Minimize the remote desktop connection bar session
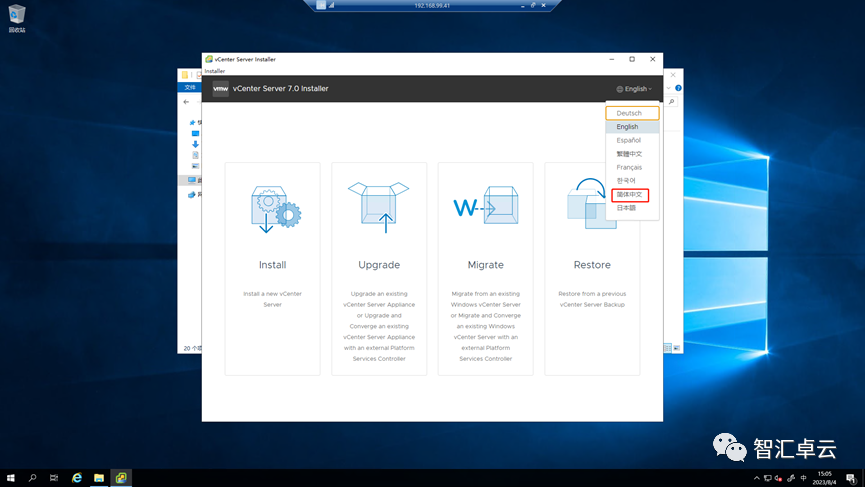This screenshot has width=865, height=487. pos(522,6)
